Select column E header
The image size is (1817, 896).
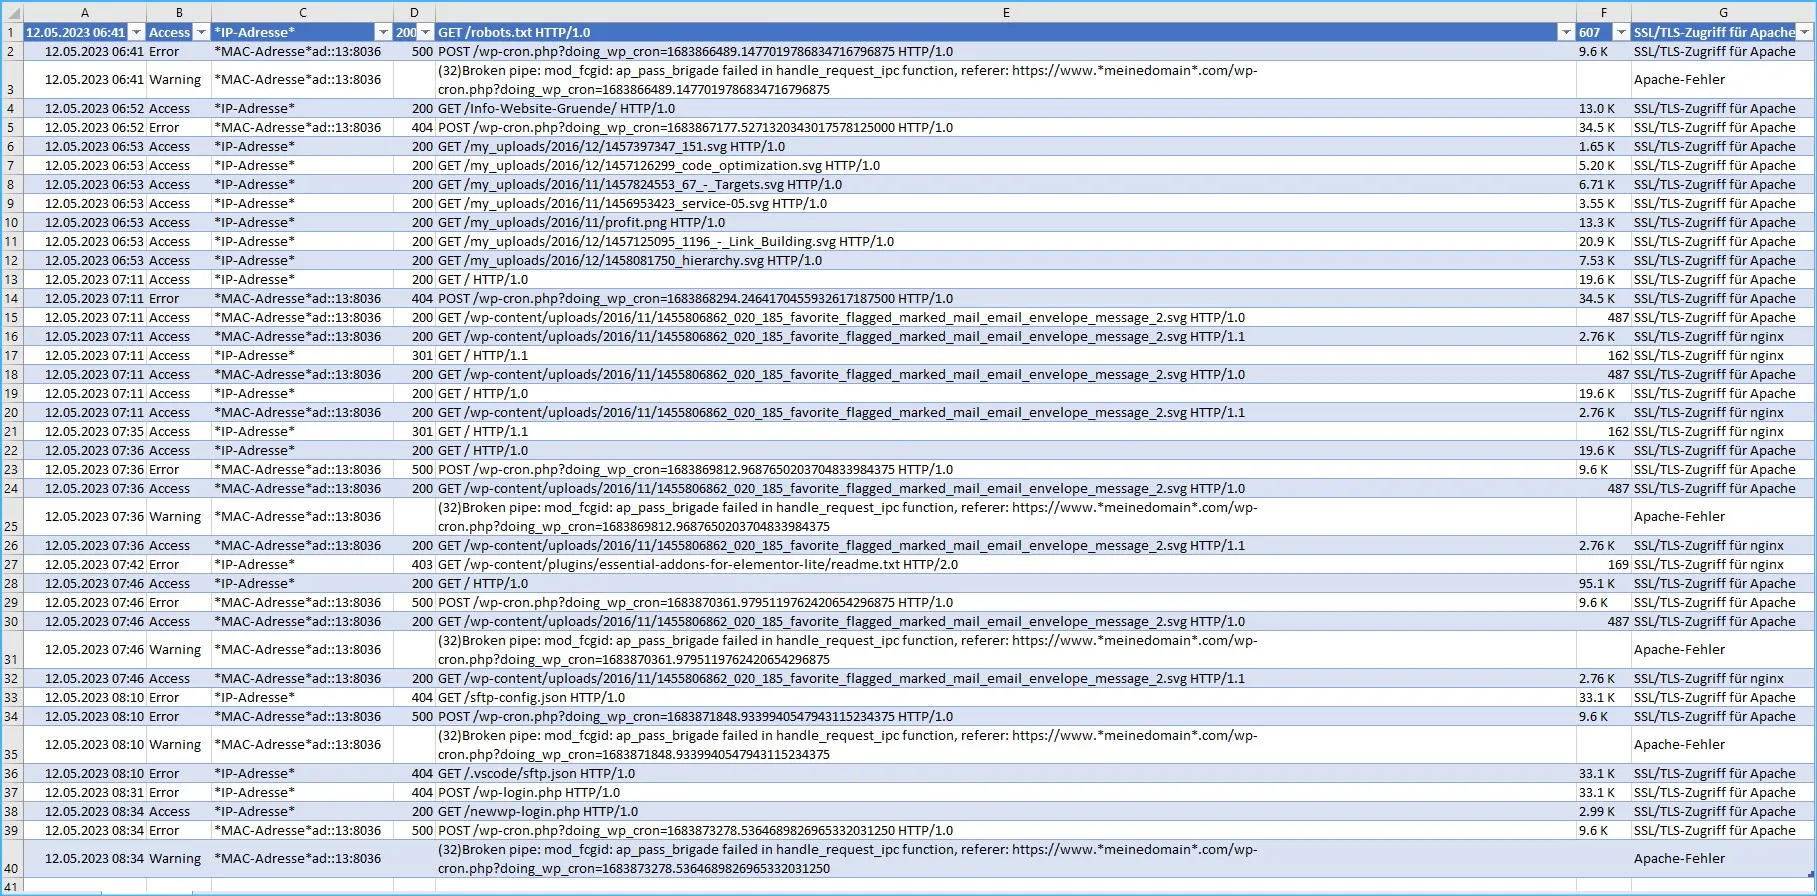[x=1006, y=13]
